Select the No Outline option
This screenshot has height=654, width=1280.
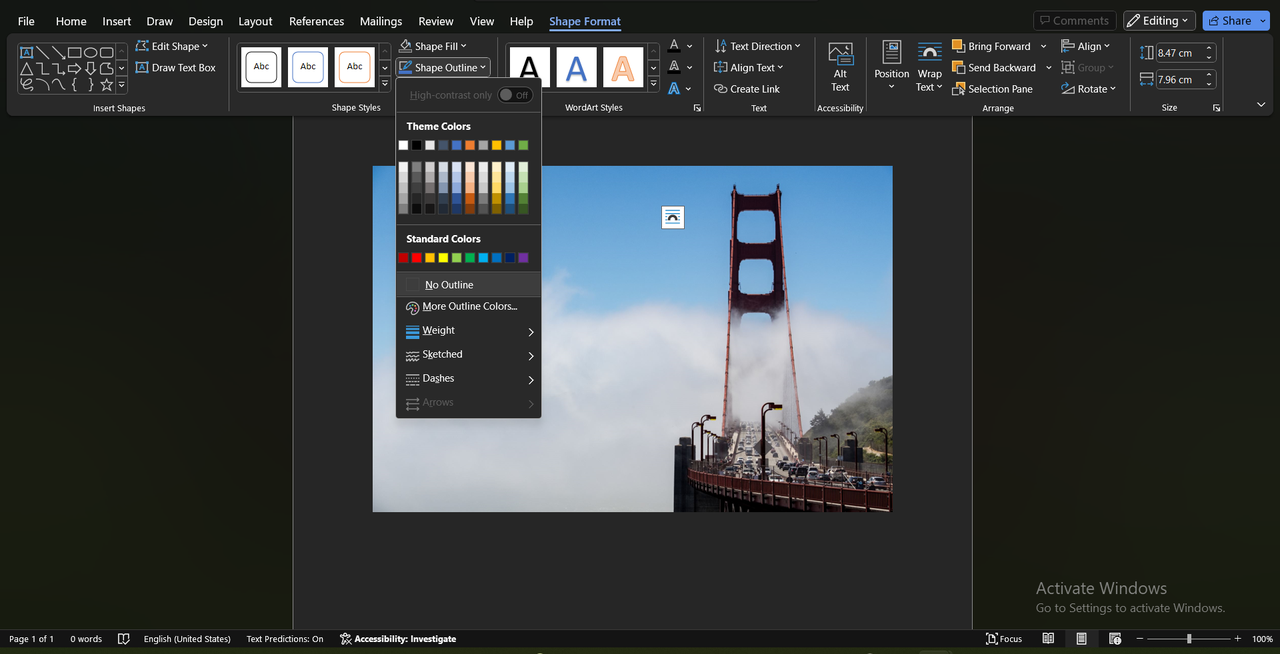[449, 285]
